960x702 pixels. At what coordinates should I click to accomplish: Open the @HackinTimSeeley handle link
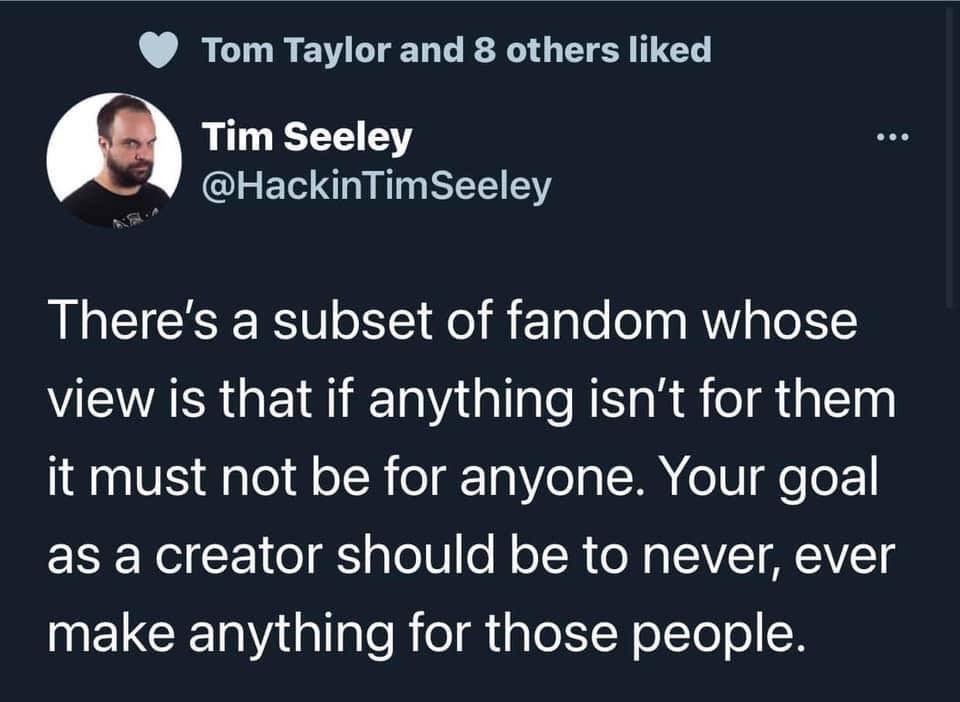click(375, 186)
